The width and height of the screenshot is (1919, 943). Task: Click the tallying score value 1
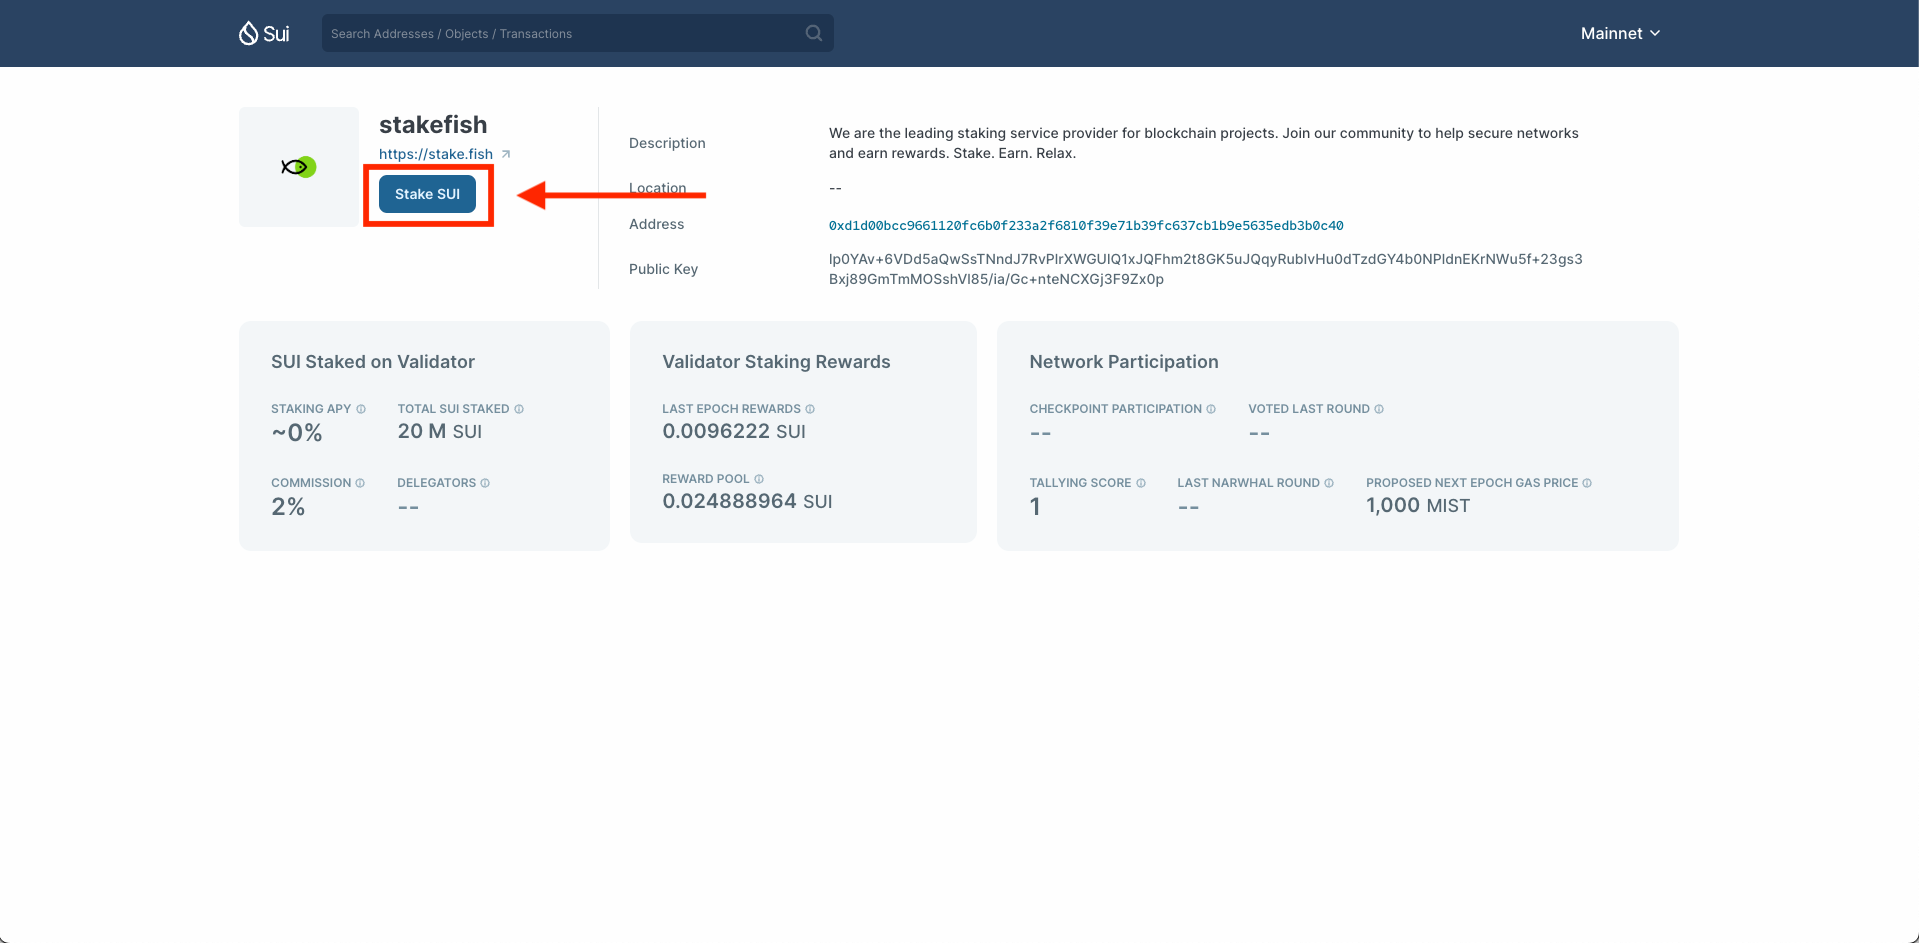click(1035, 507)
